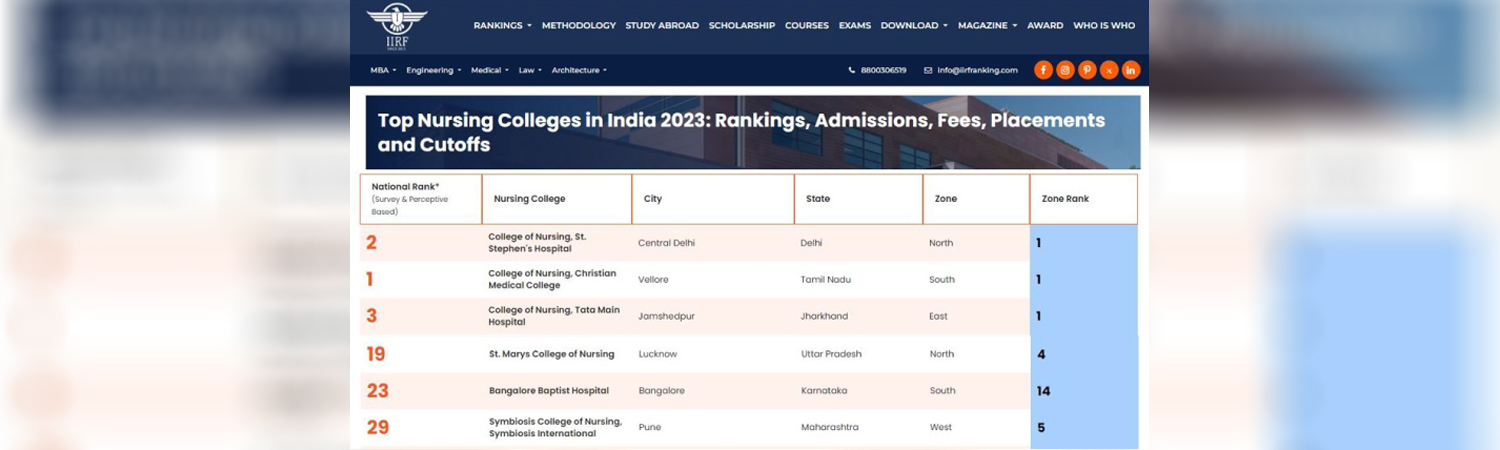The height and width of the screenshot is (450, 1500).
Task: Click the East zone cell for Jamshedpur
Action: coord(938,316)
